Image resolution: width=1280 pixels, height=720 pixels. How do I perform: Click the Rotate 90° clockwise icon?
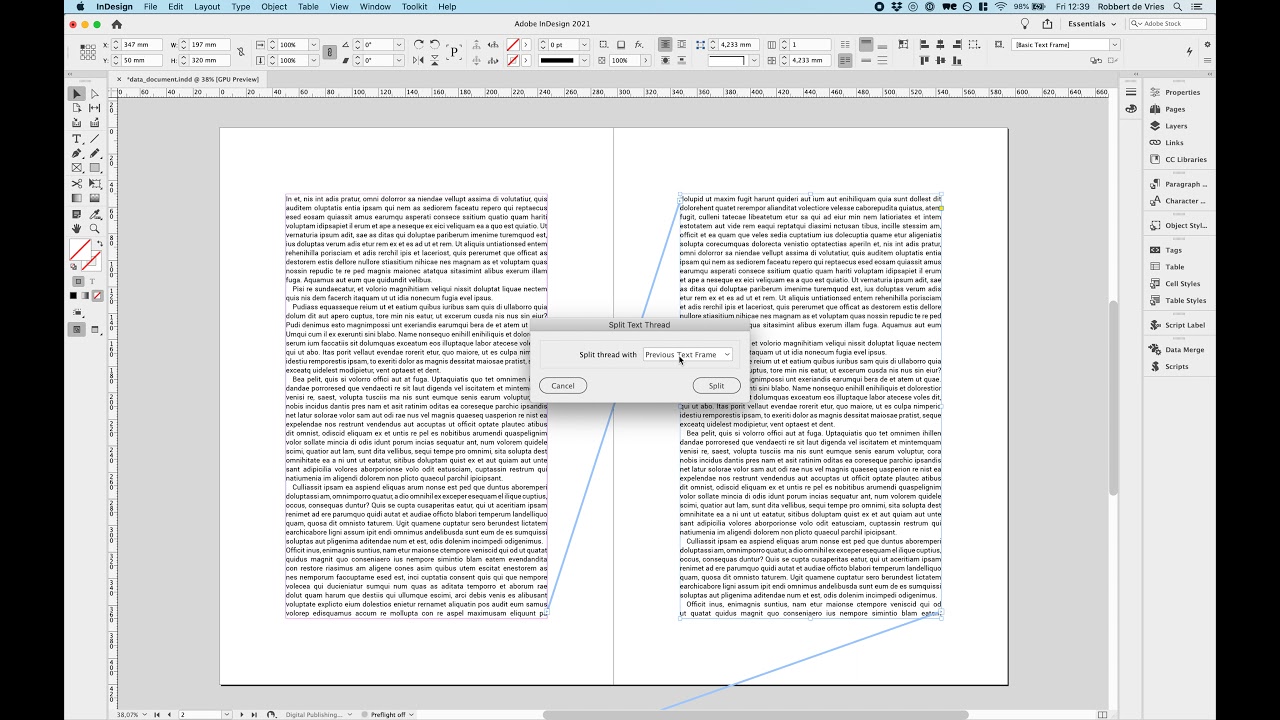419,45
